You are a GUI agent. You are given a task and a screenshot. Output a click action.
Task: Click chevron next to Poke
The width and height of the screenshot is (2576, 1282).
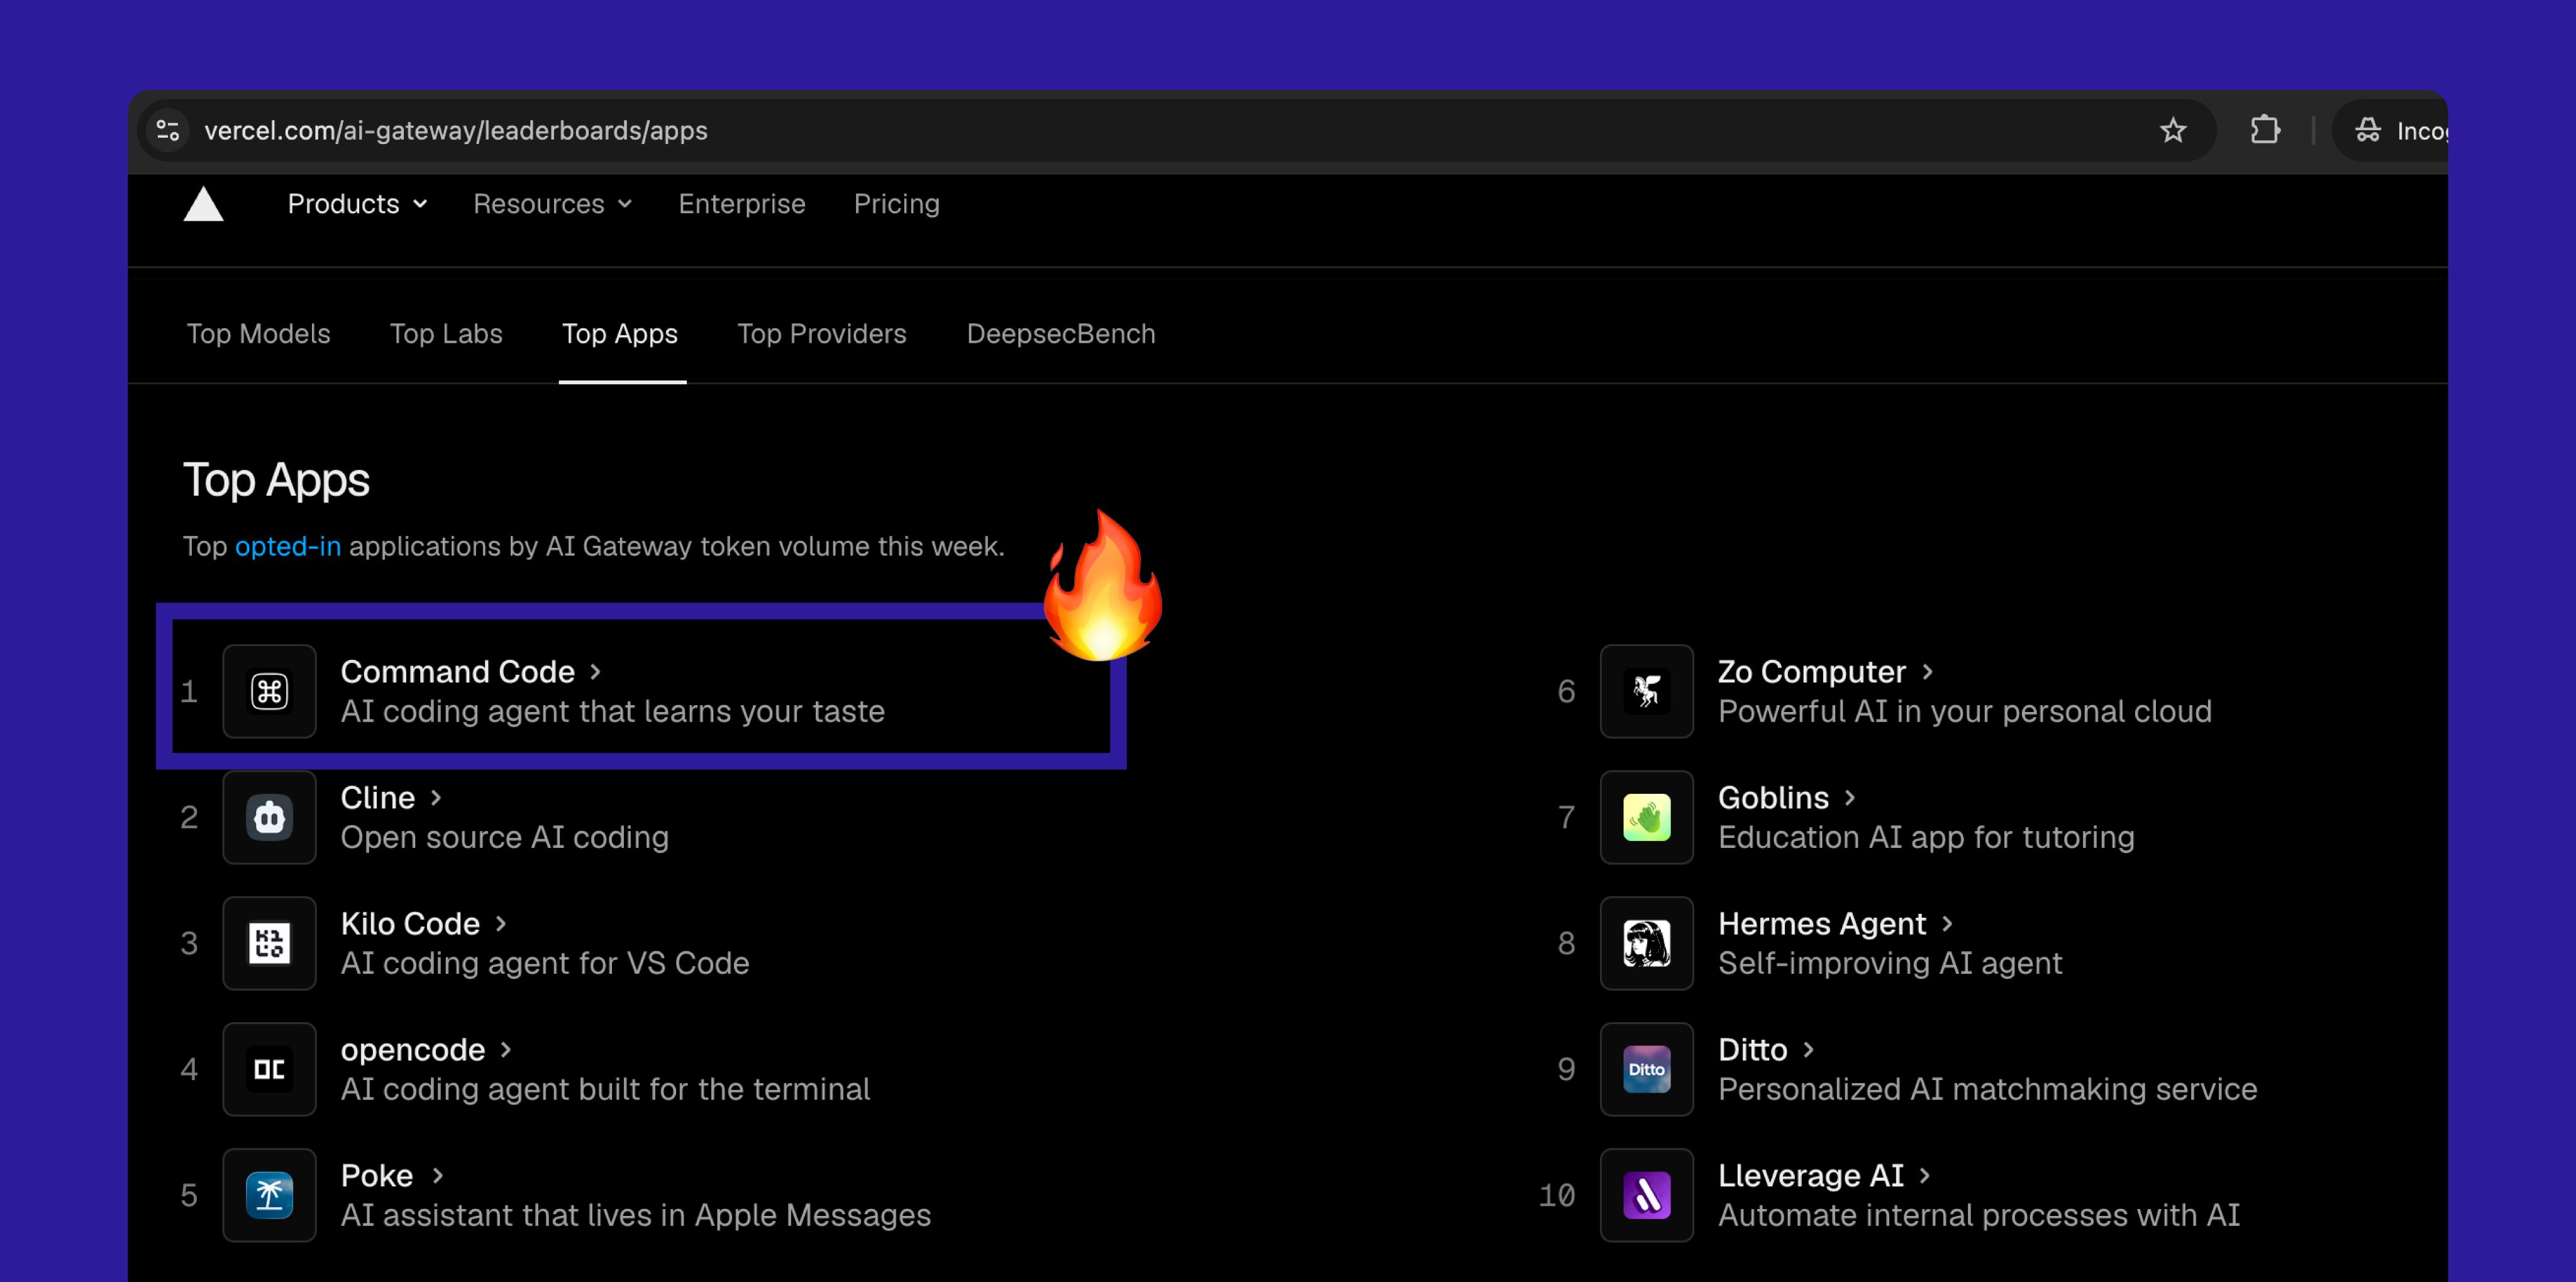438,1176
